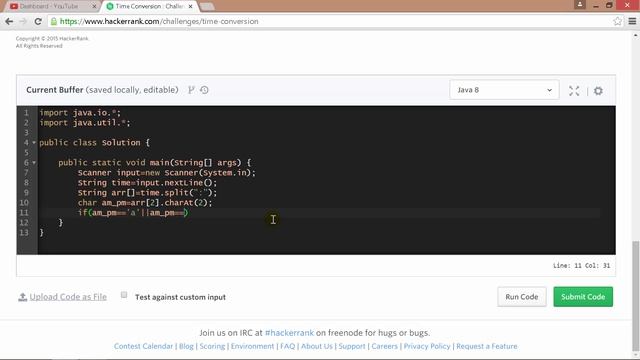Open the Chrome user profile icon
The width and height of the screenshot is (640, 360).
click(x=580, y=5)
